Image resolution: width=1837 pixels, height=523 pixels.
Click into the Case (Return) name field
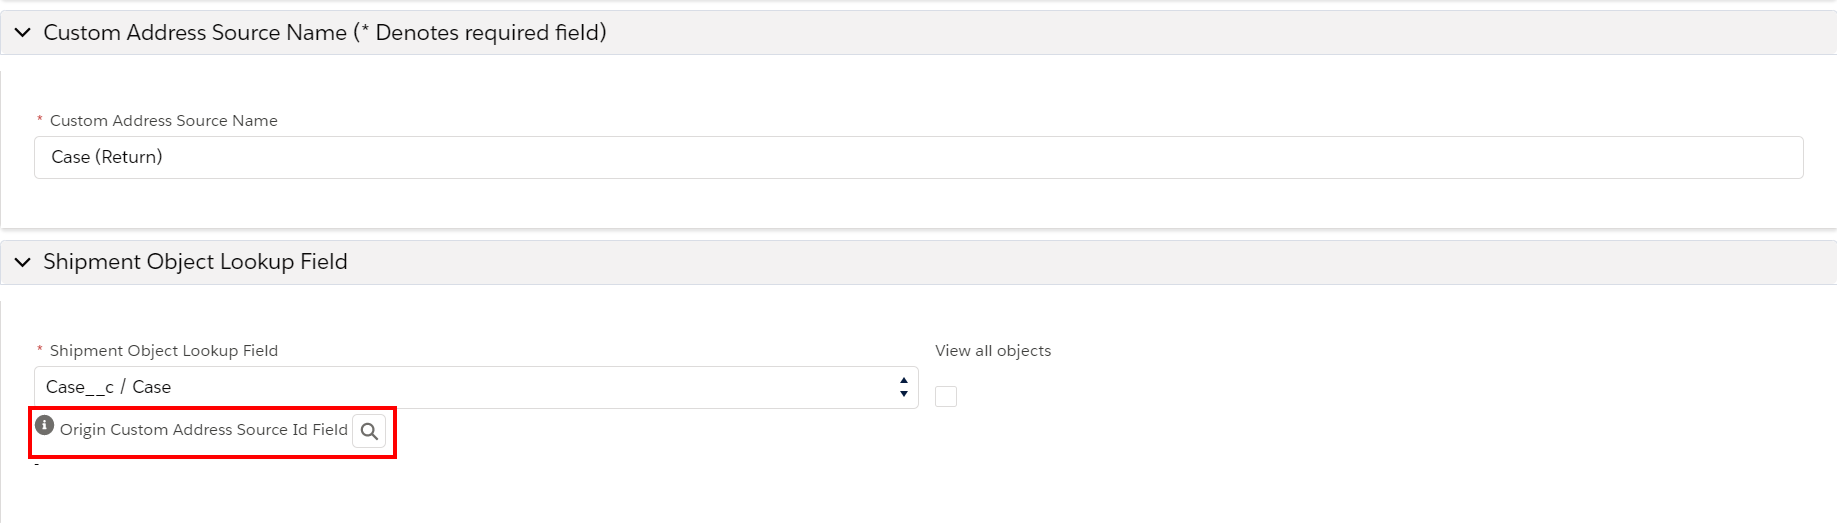point(918,157)
